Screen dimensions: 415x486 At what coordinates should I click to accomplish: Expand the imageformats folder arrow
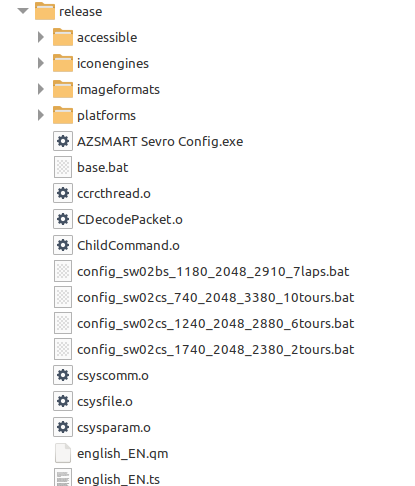pos(41,89)
